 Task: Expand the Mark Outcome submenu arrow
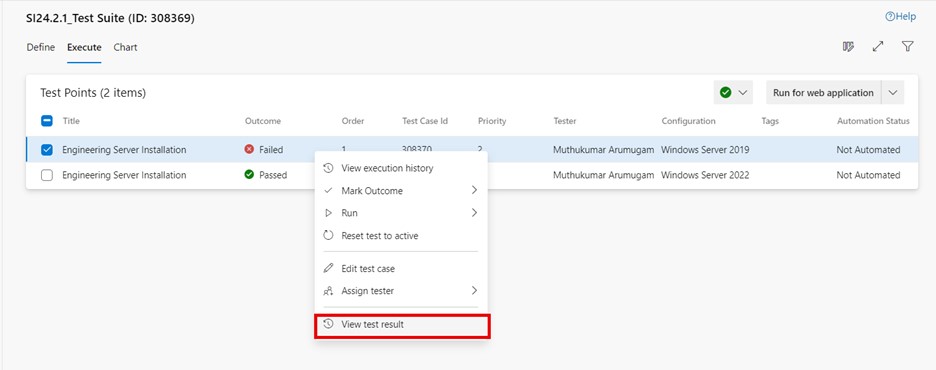[474, 190]
